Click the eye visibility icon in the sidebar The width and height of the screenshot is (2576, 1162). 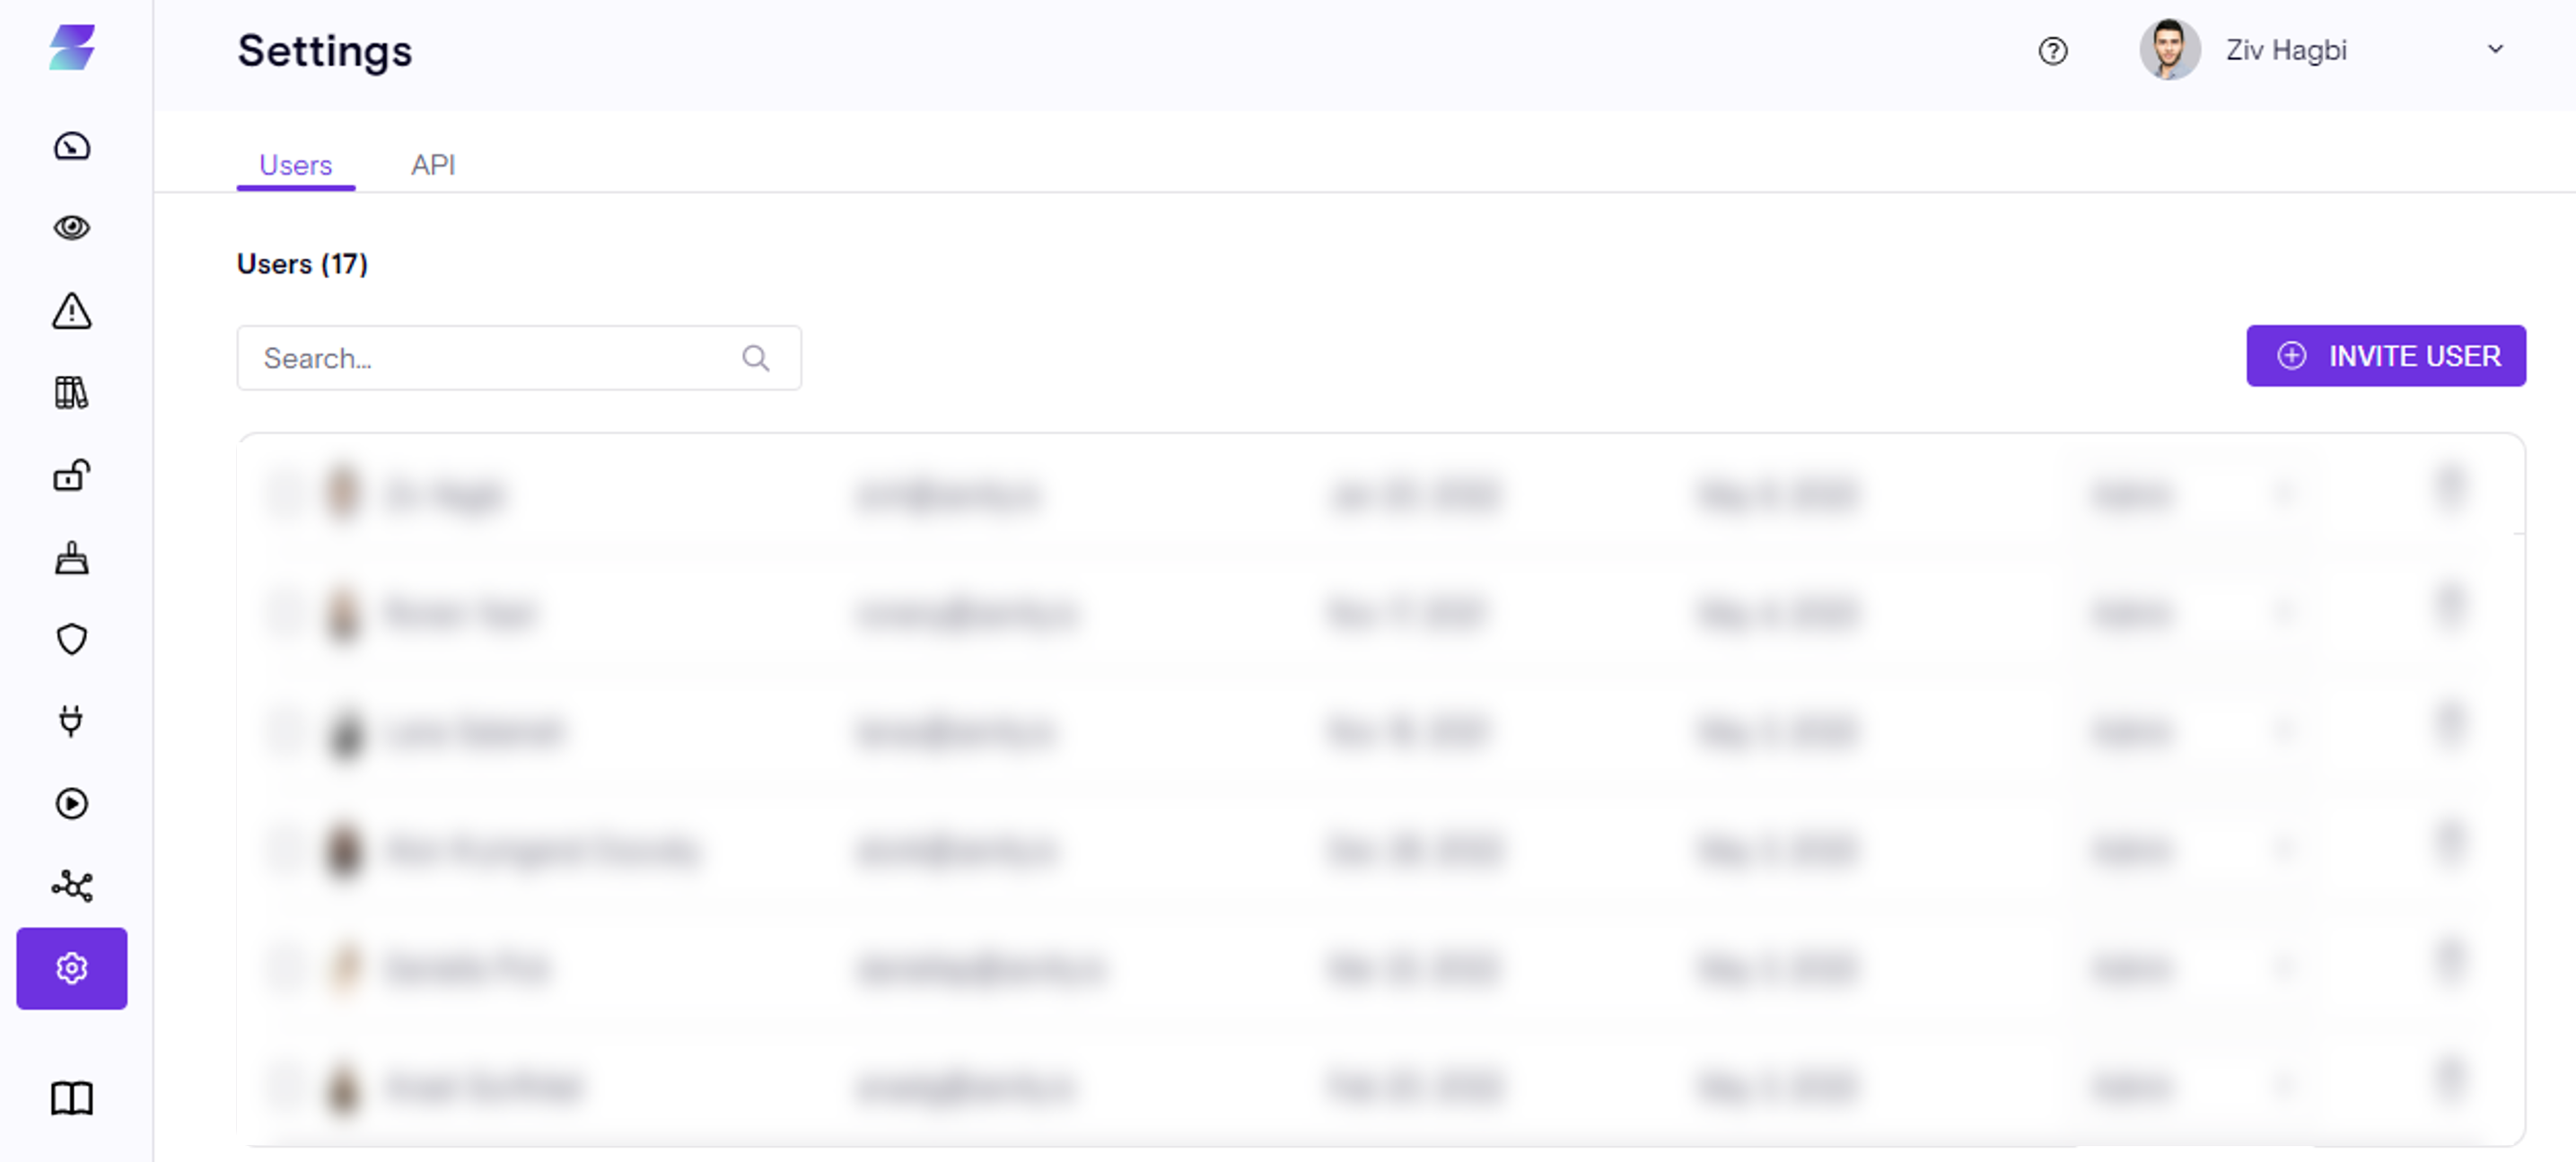pos(71,228)
